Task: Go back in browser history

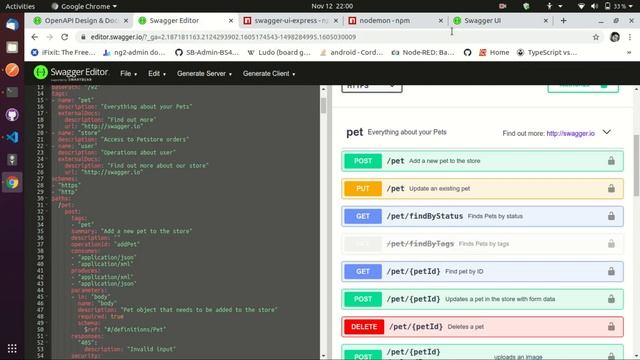Action: pos(35,37)
